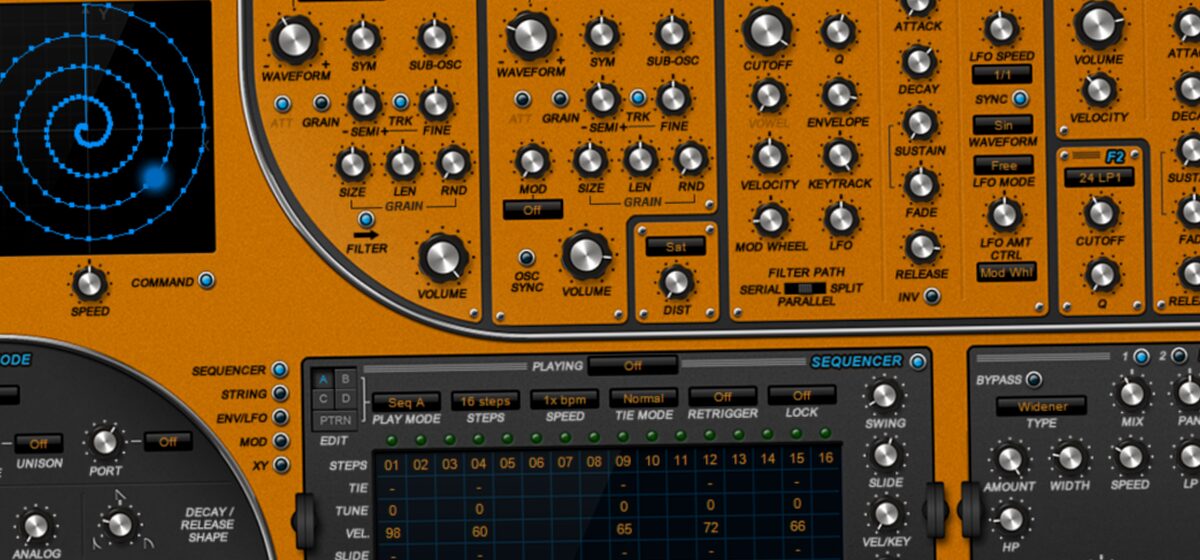Open the LFO MODE dropdown showing Free

point(1004,165)
